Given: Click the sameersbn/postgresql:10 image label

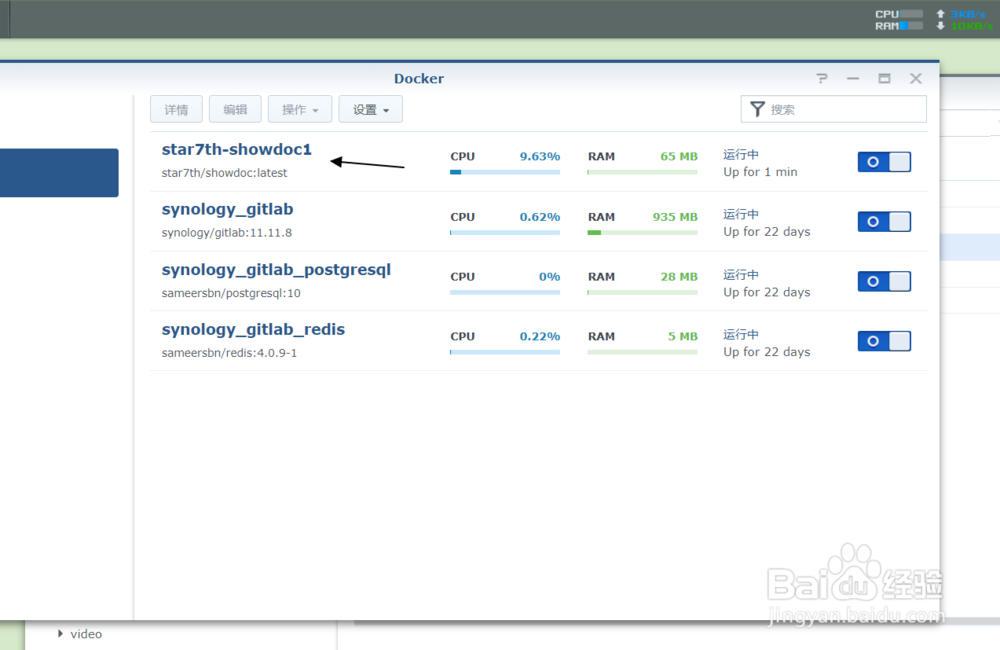Looking at the screenshot, I should coord(231,293).
